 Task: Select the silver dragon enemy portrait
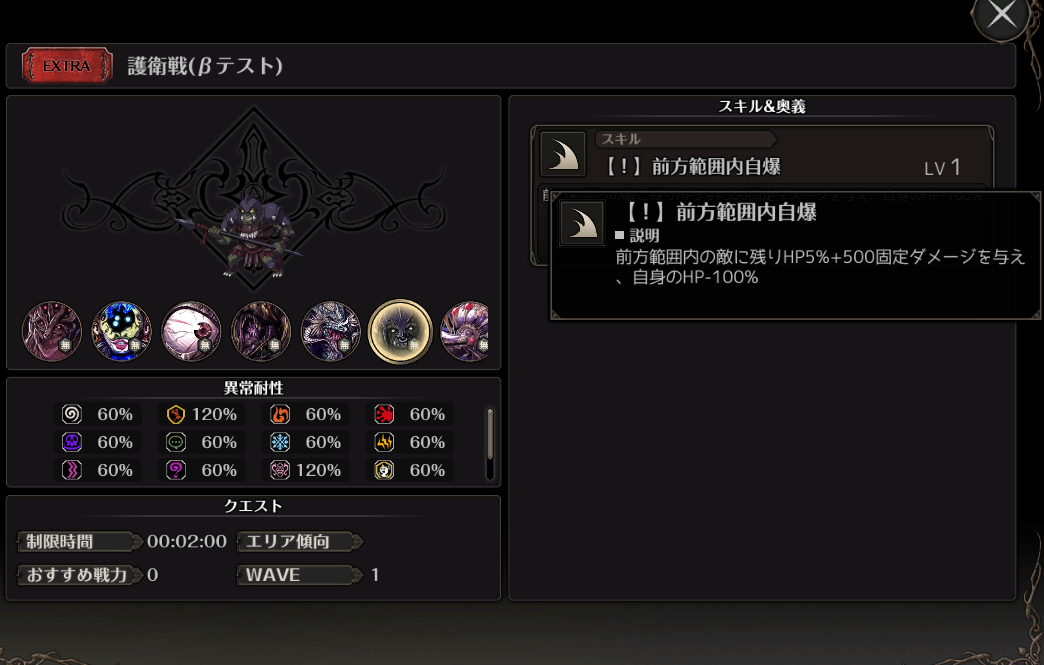click(330, 331)
